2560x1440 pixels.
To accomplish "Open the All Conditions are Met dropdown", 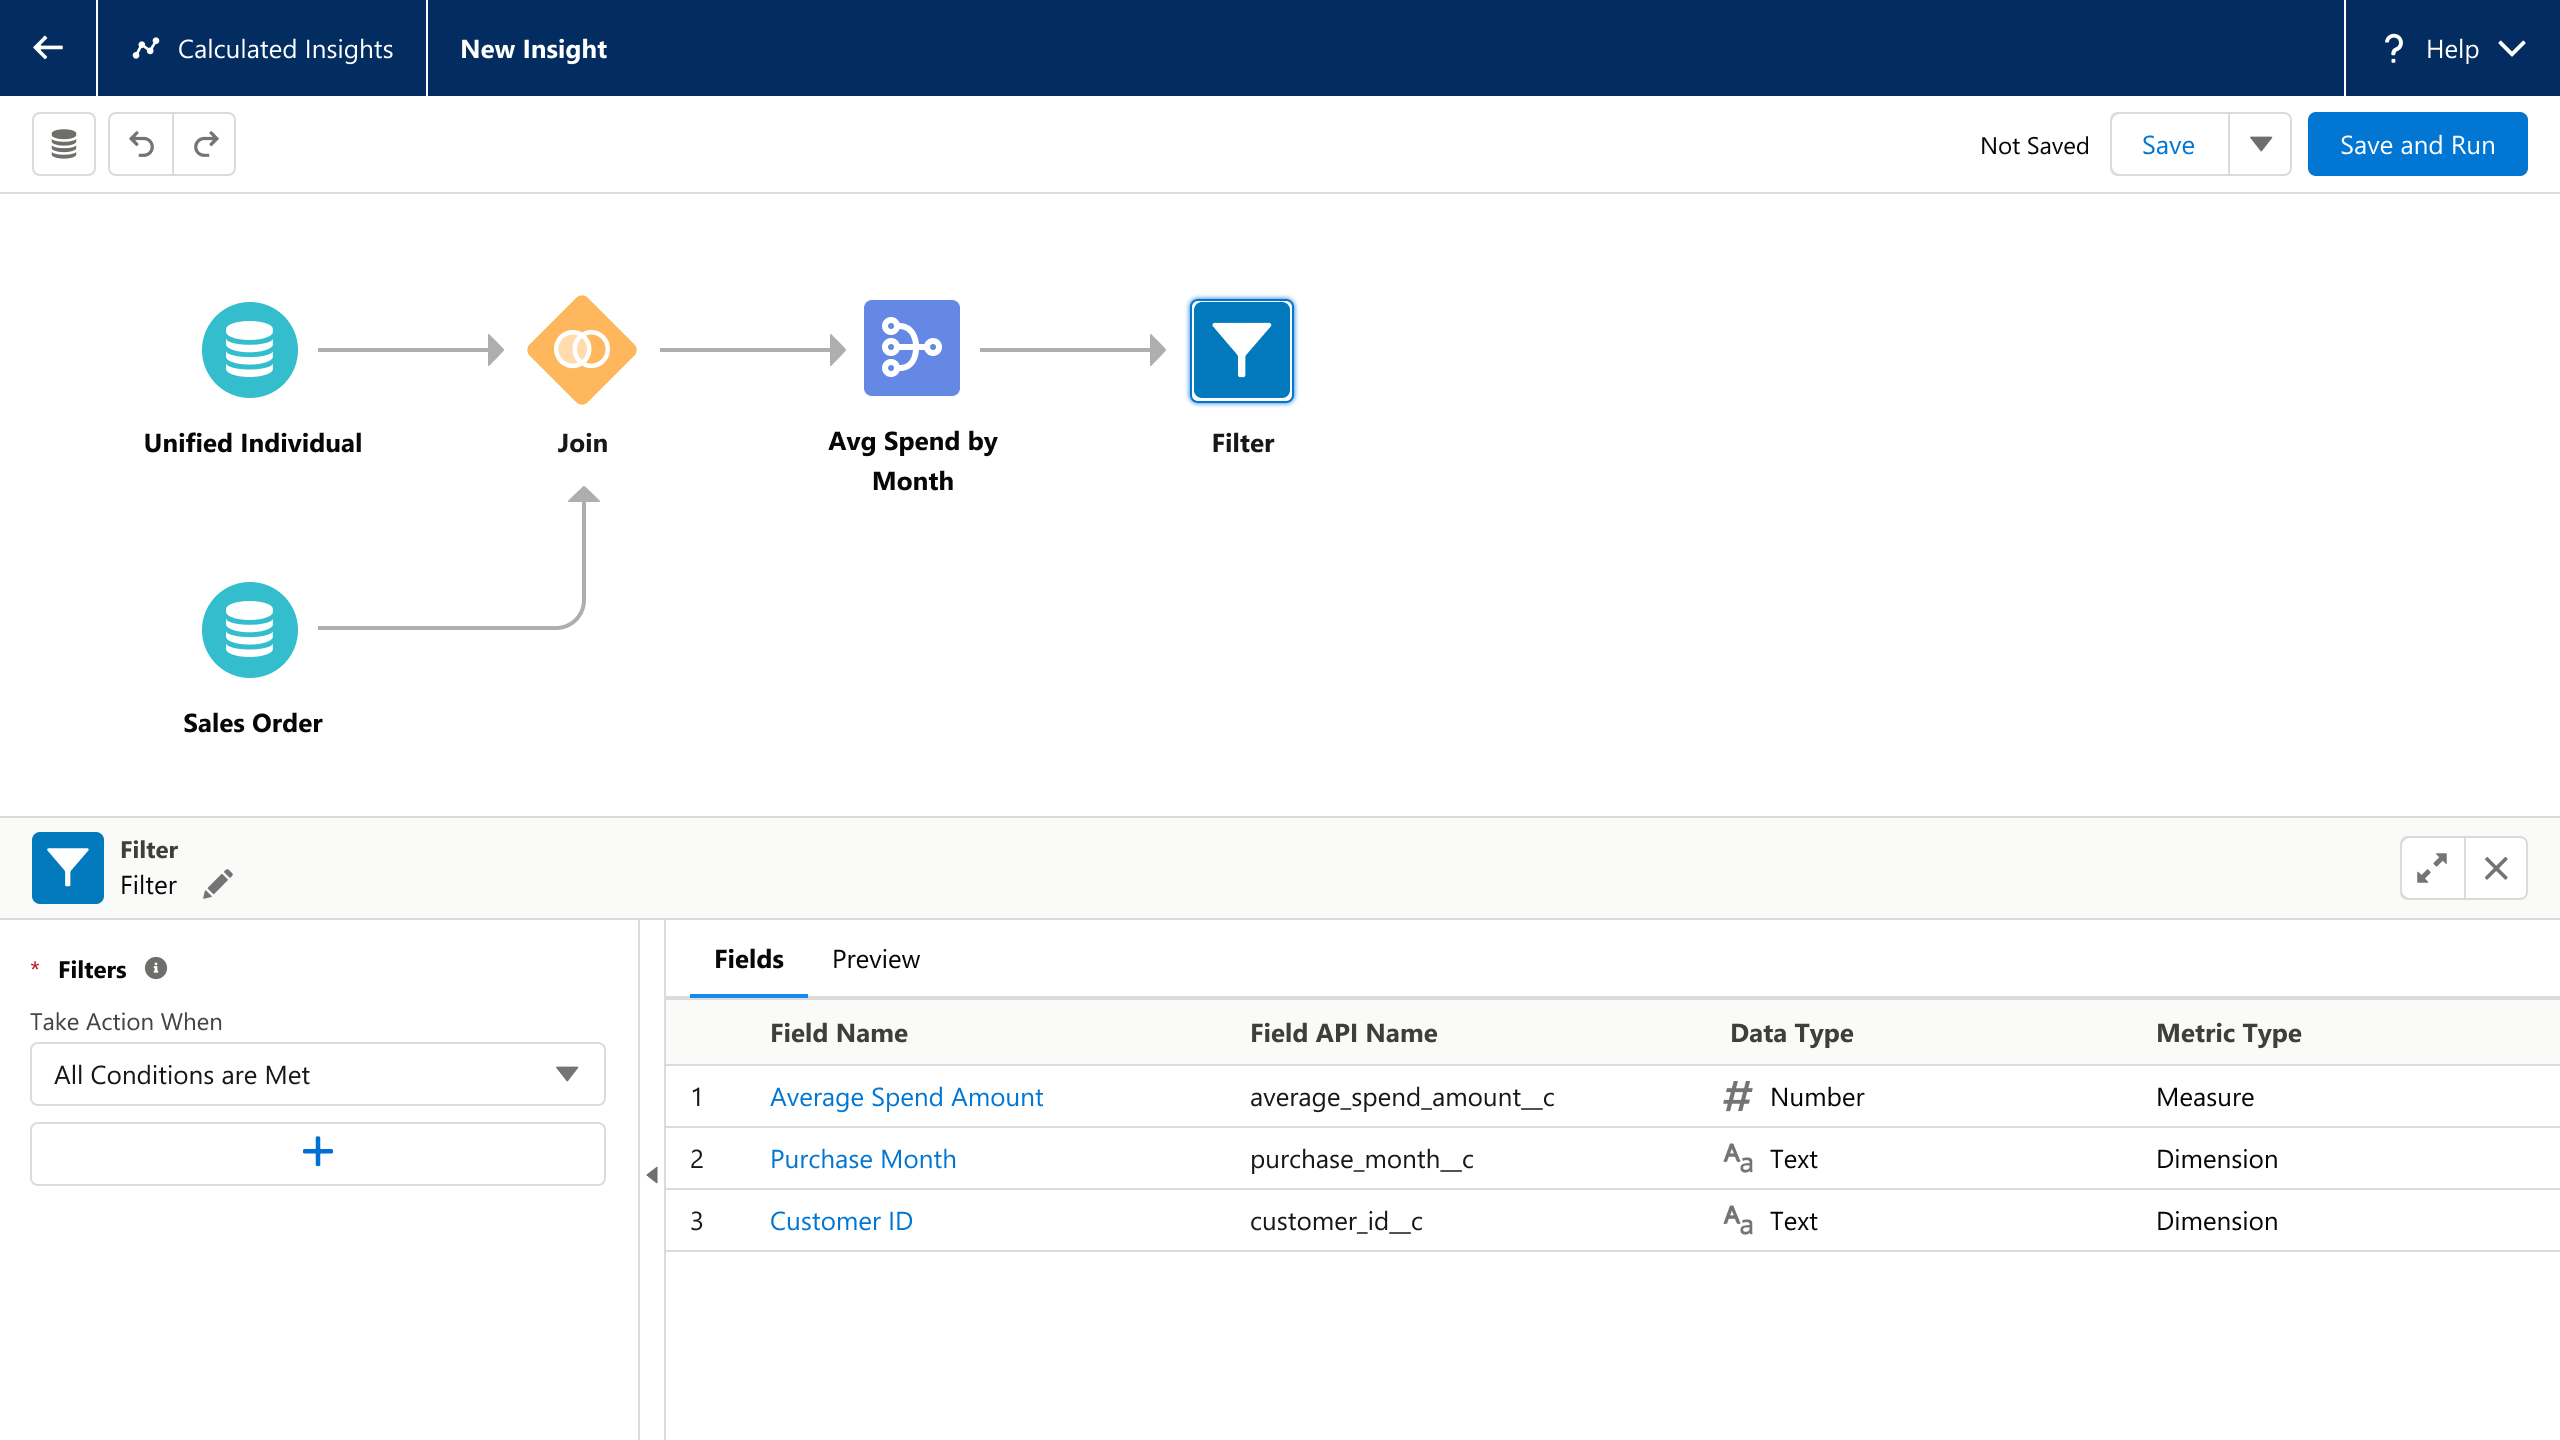I will point(316,1074).
